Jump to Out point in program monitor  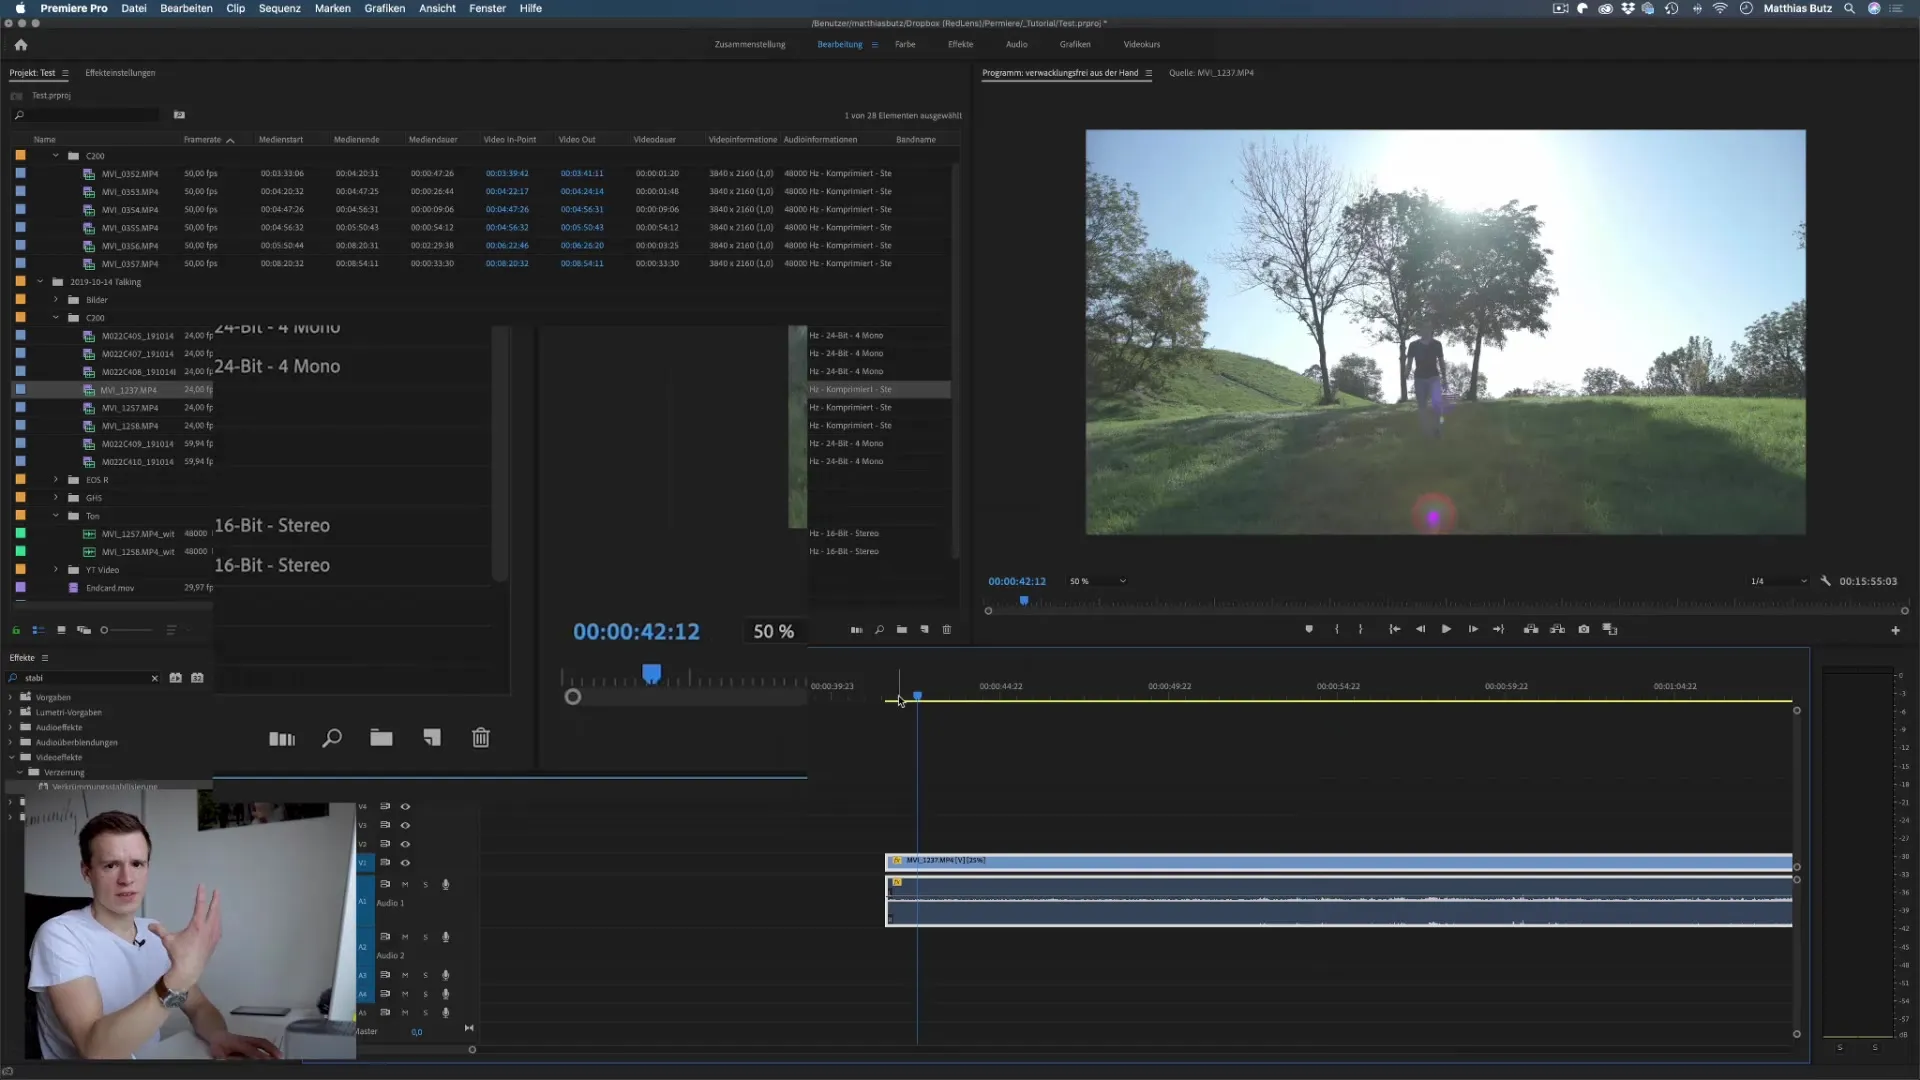(1498, 630)
